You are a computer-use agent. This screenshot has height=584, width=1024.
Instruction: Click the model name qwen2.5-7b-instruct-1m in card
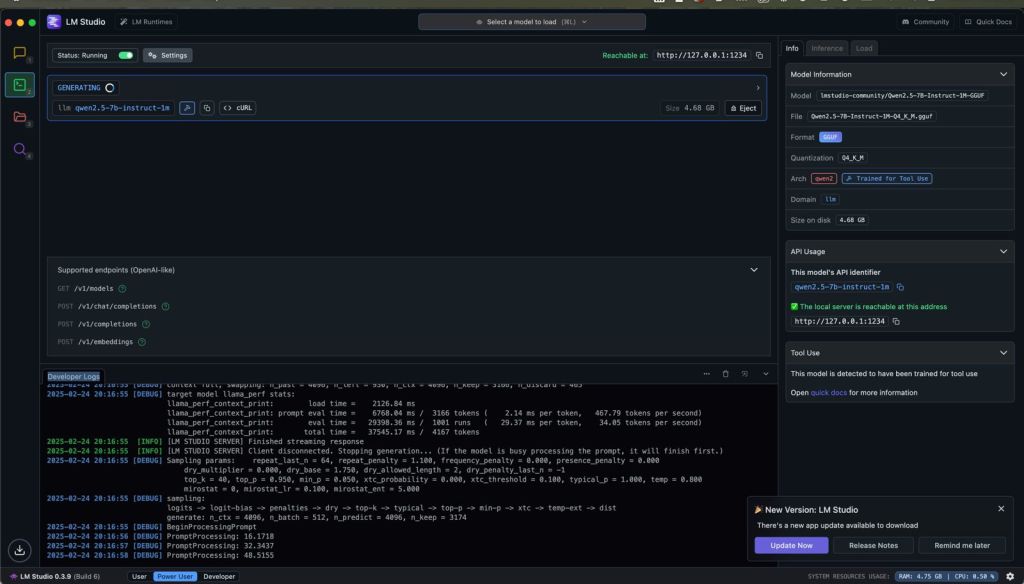click(x=122, y=108)
